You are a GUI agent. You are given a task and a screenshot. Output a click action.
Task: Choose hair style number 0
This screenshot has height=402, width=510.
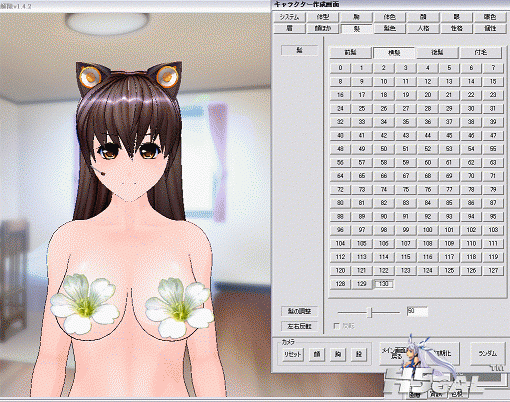(x=340, y=68)
